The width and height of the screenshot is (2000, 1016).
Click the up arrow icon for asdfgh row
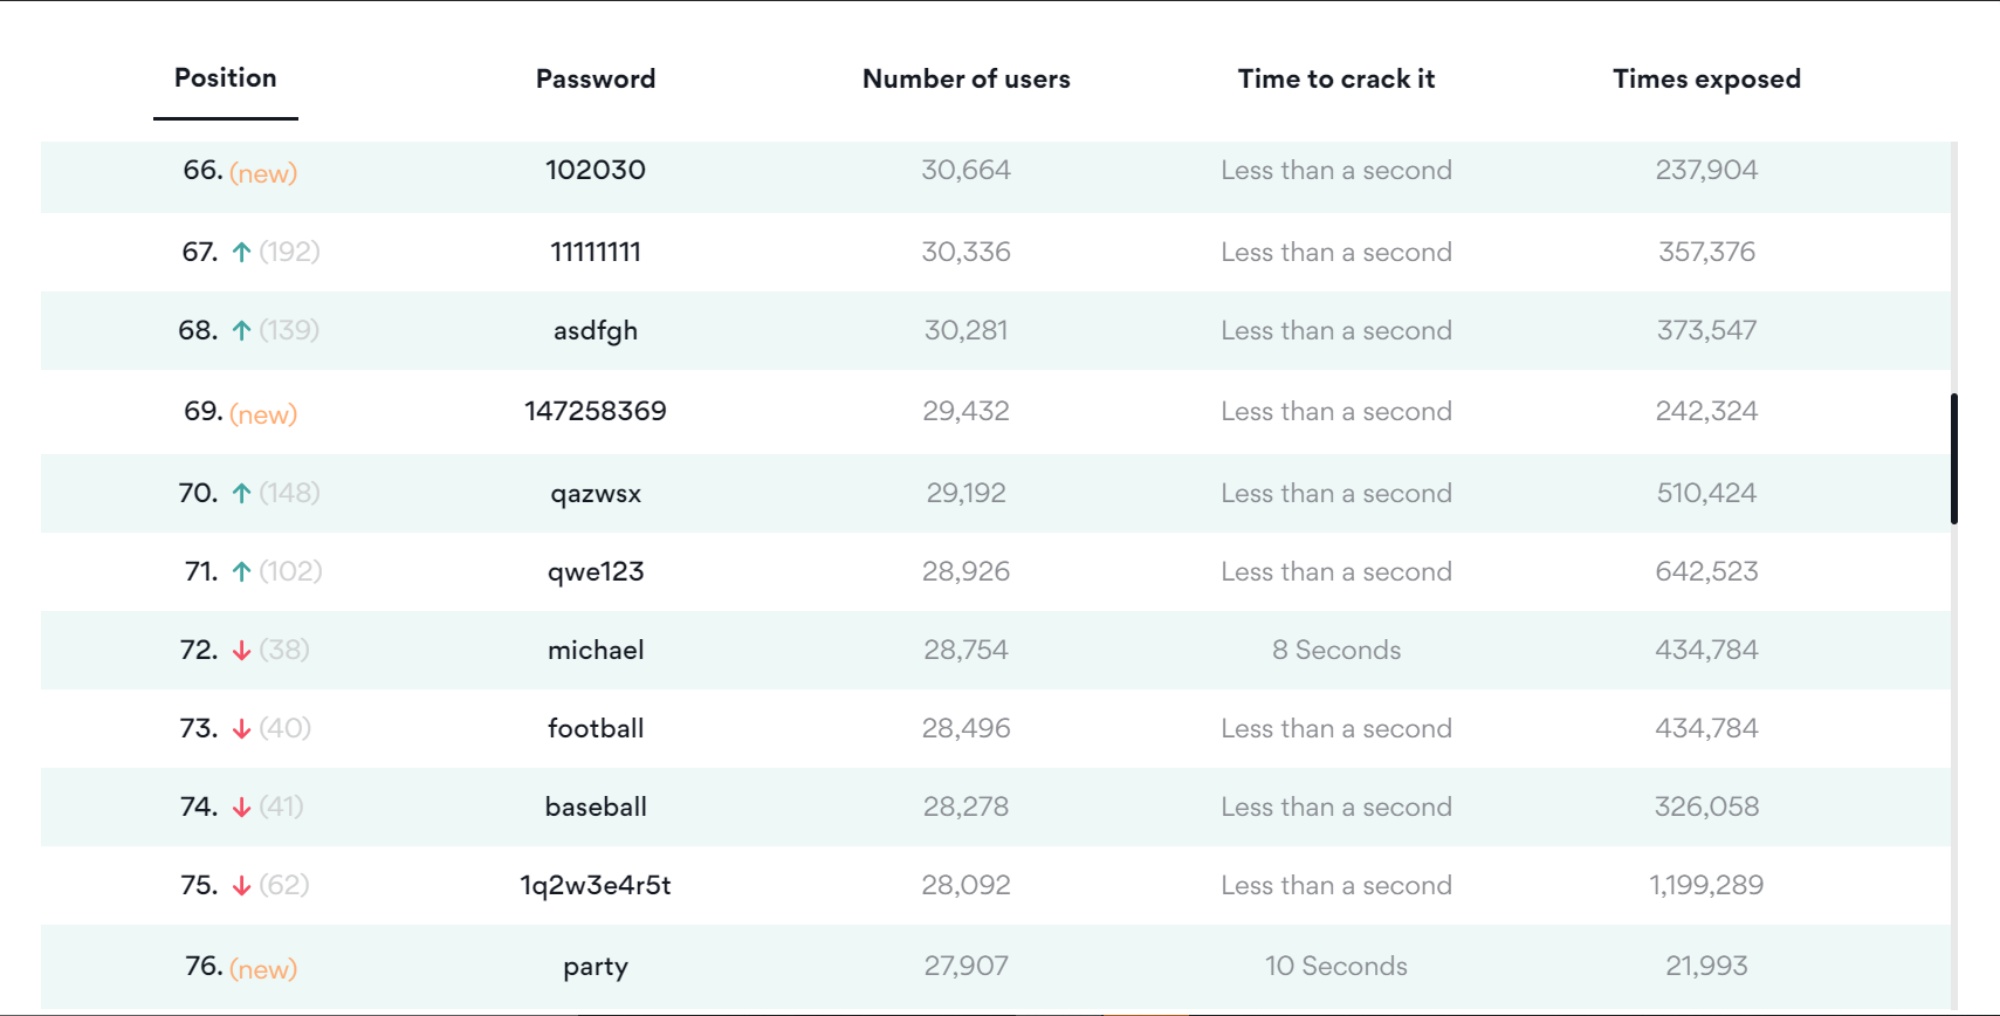click(241, 331)
